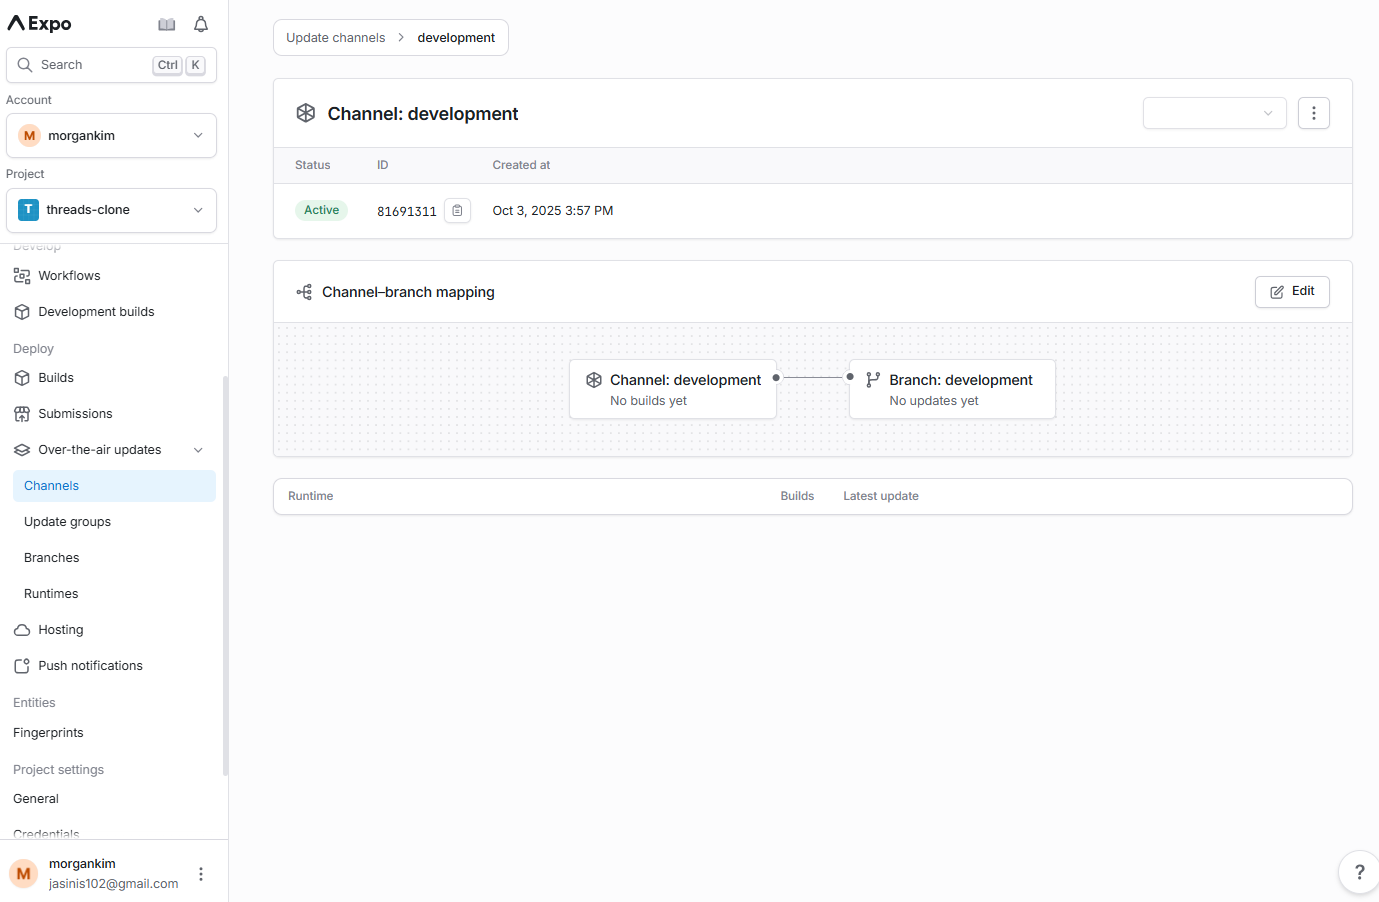Screen dimensions: 1379x902
Task: Click the Latest update column header
Action: pyautogui.click(x=881, y=496)
